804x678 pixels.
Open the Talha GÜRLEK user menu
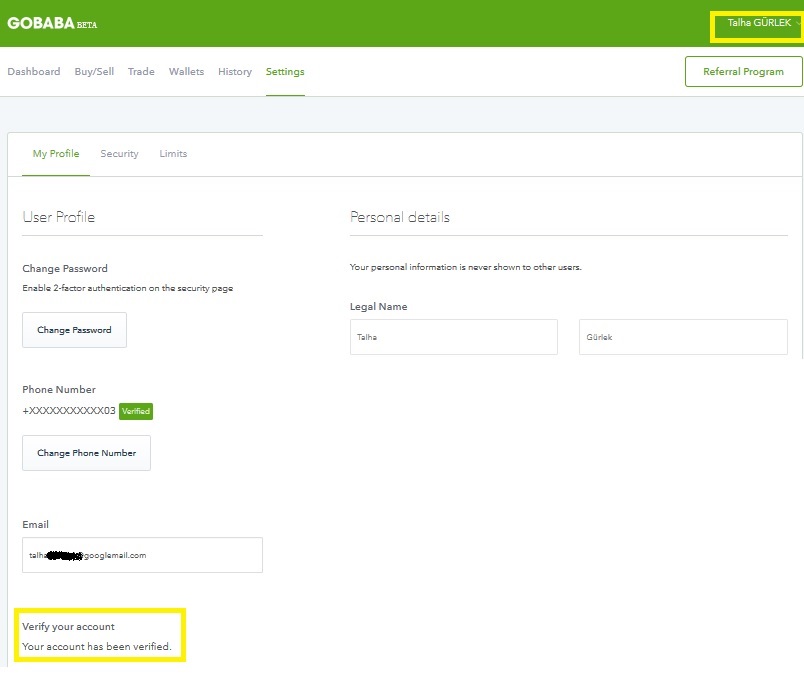762,23
